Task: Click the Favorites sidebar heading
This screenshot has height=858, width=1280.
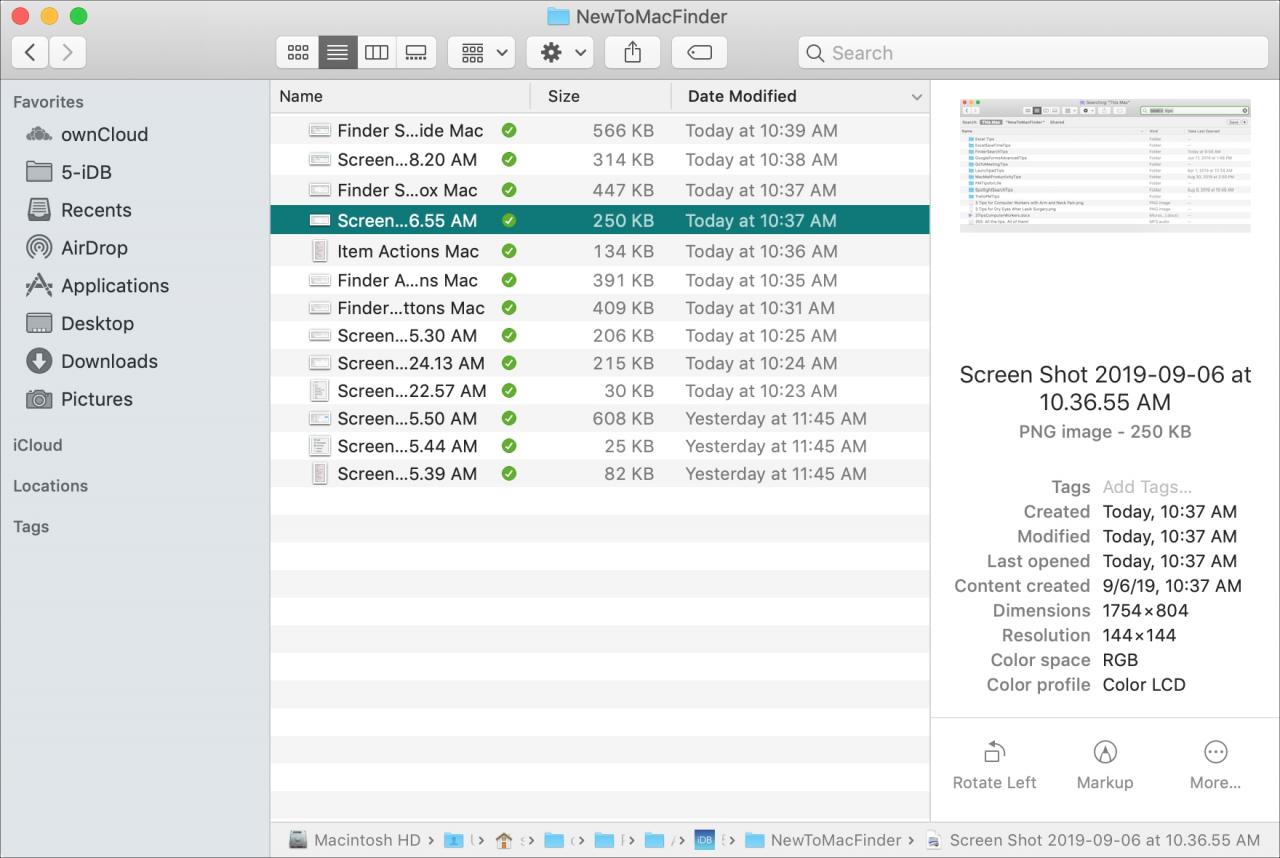Action: tap(48, 102)
